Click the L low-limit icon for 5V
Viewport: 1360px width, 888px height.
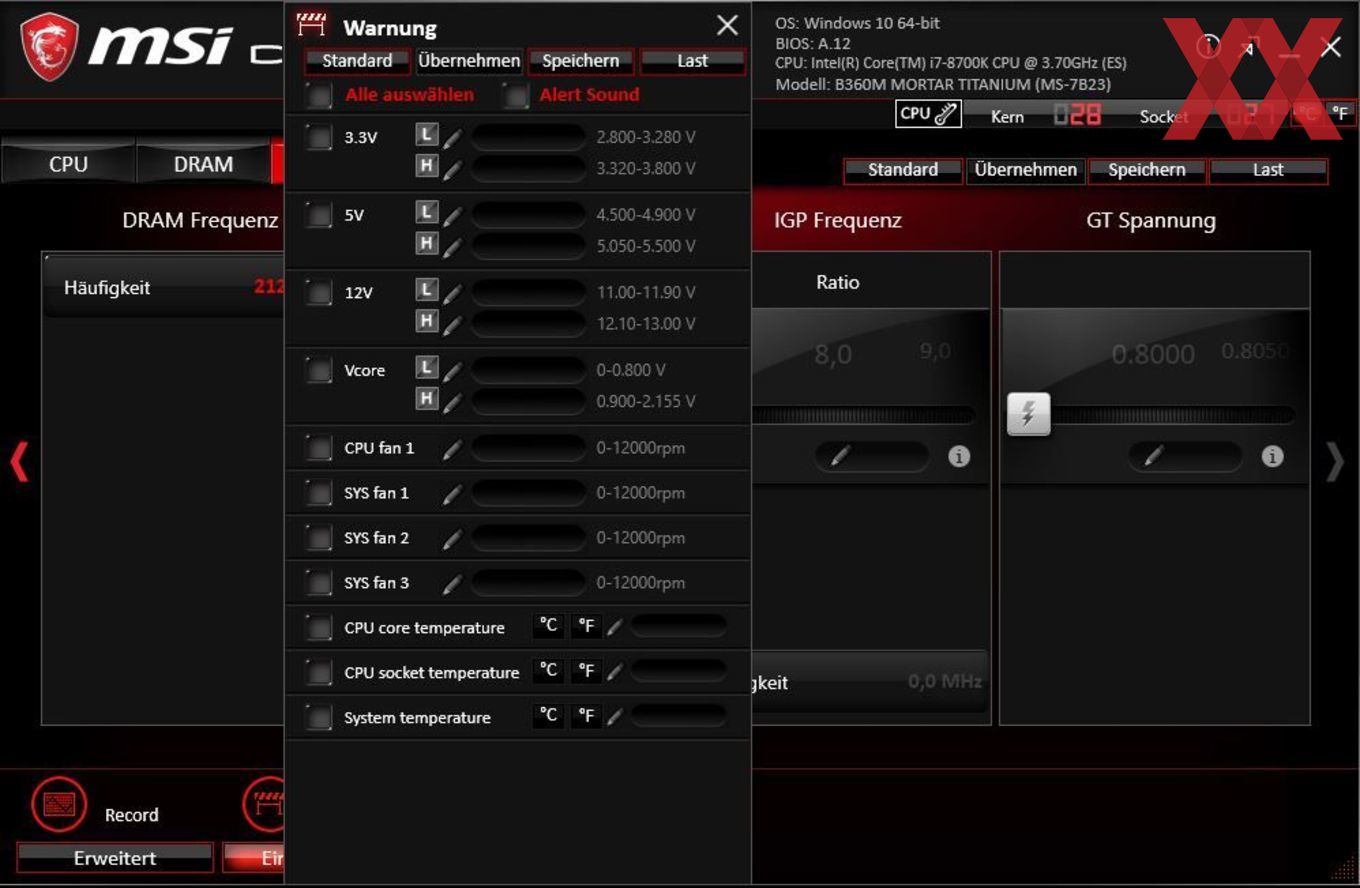427,212
